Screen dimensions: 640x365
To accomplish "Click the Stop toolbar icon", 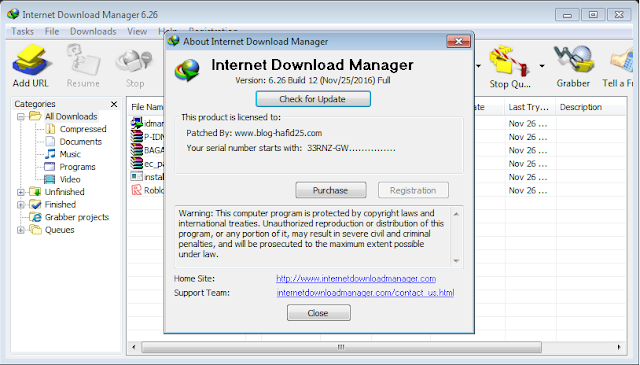I will (x=134, y=61).
